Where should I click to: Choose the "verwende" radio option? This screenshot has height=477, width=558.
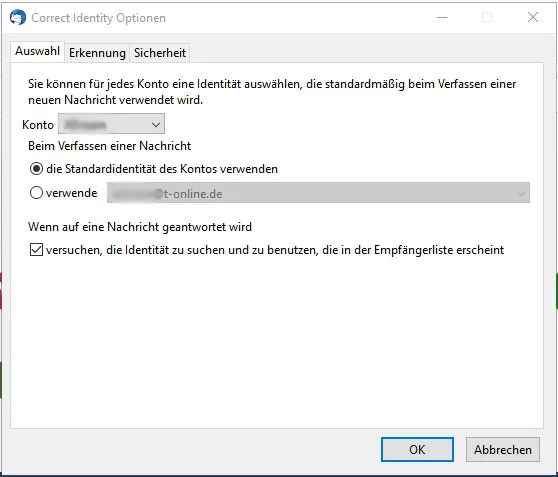(36, 193)
